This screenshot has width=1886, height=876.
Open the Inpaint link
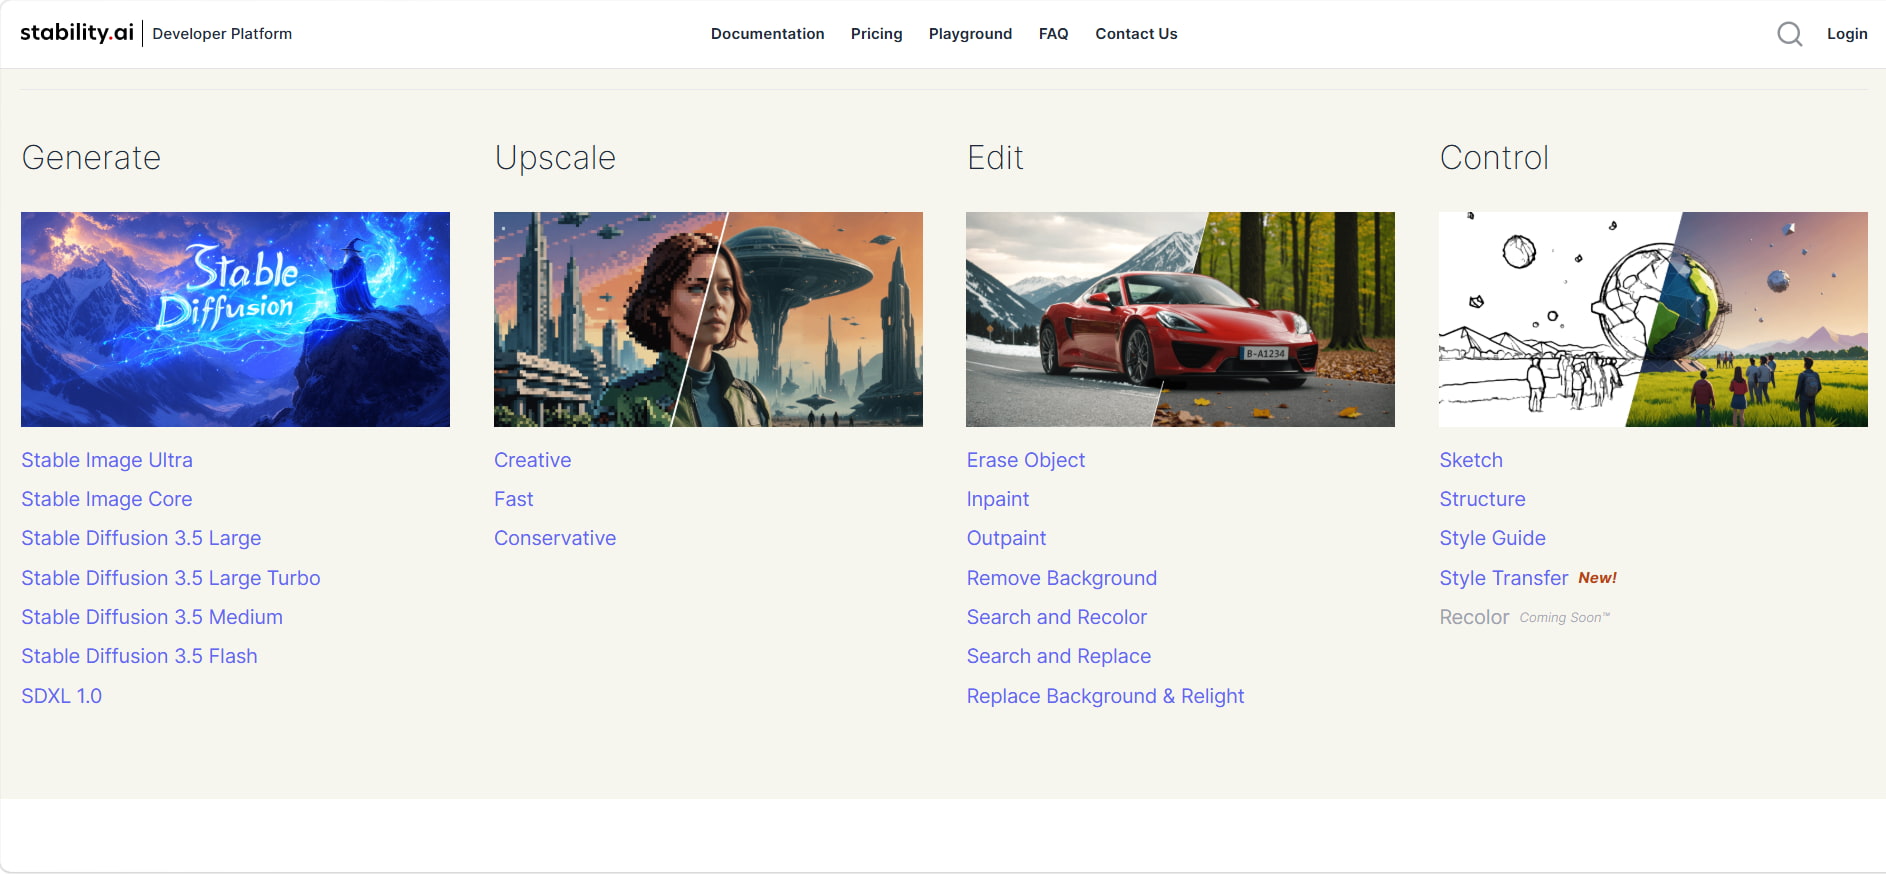click(x=998, y=499)
